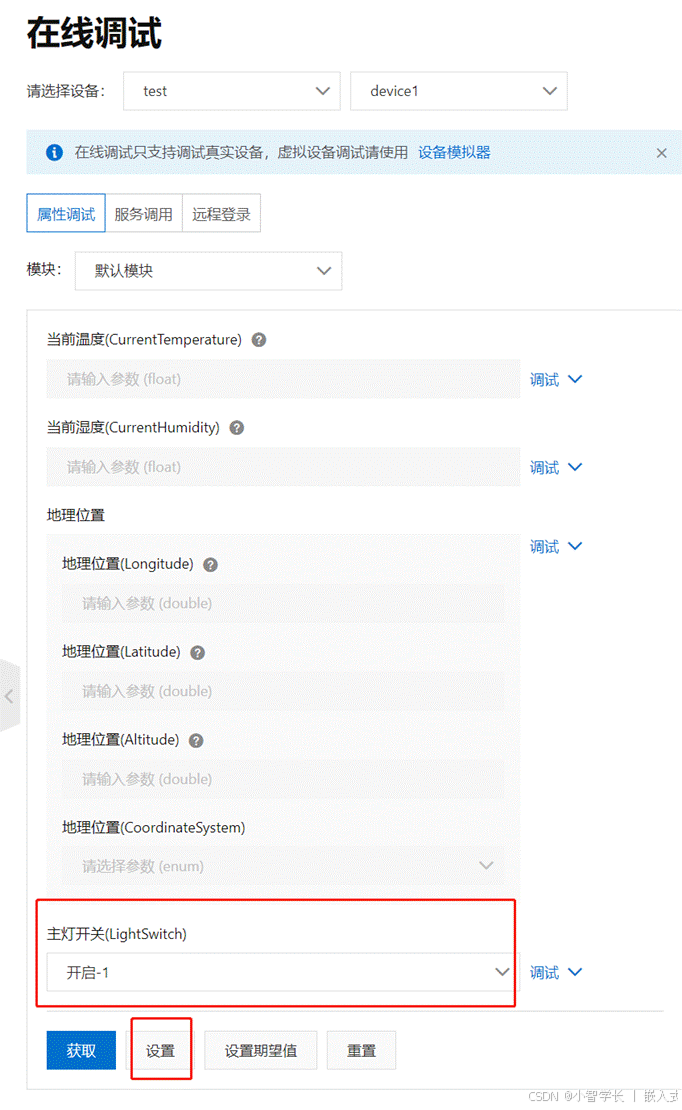Click the 在线调试 page title
The width and height of the screenshot is (682, 1110).
[x=94, y=33]
